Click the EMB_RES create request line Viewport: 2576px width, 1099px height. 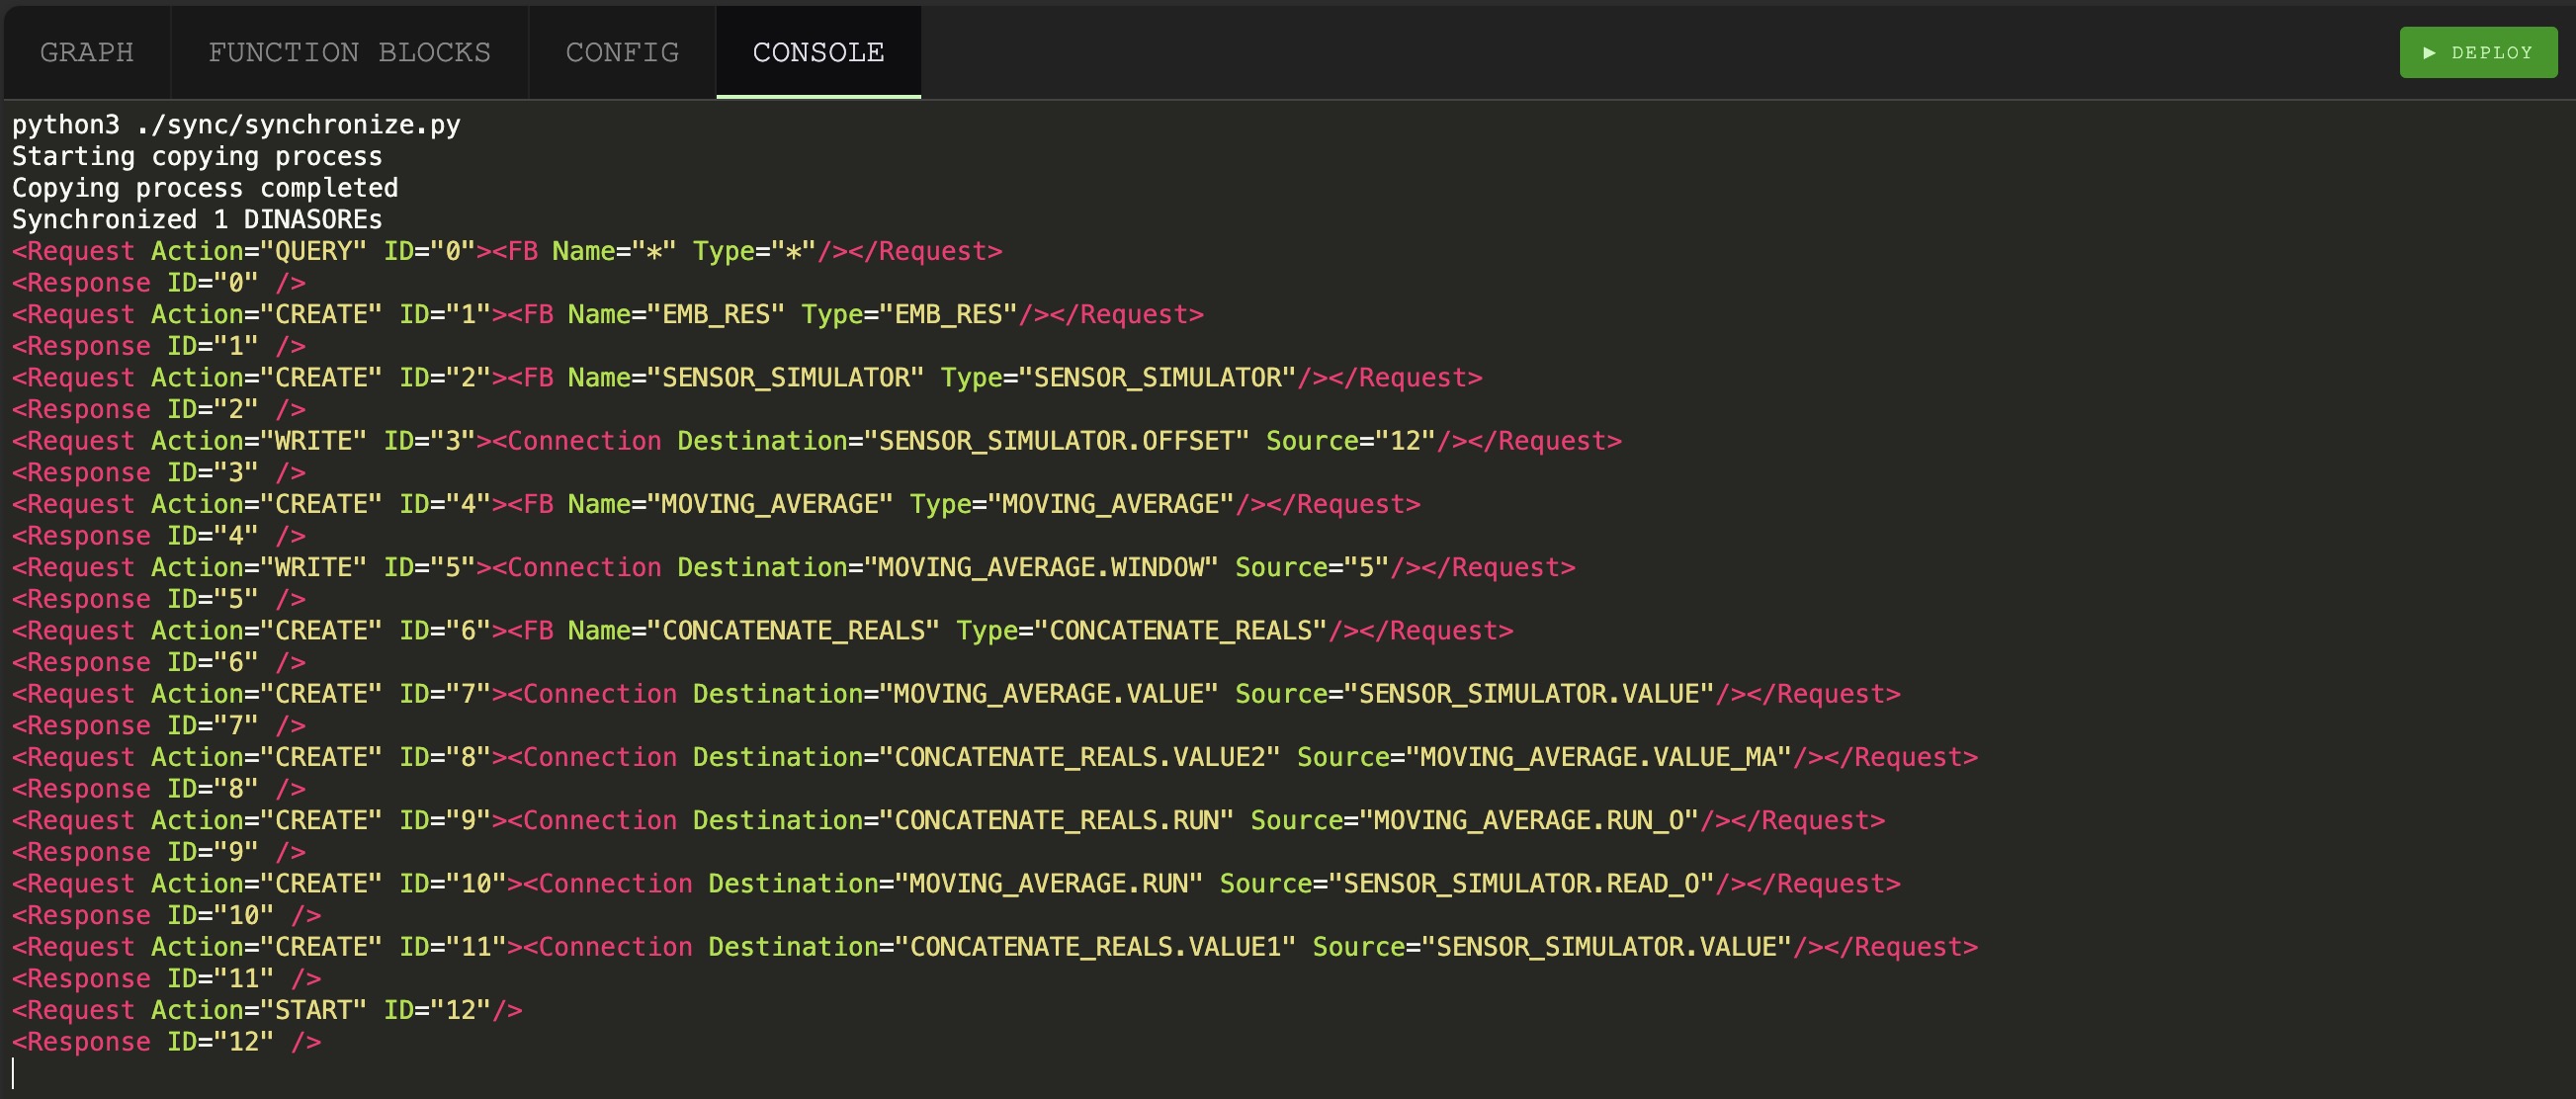click(x=608, y=315)
